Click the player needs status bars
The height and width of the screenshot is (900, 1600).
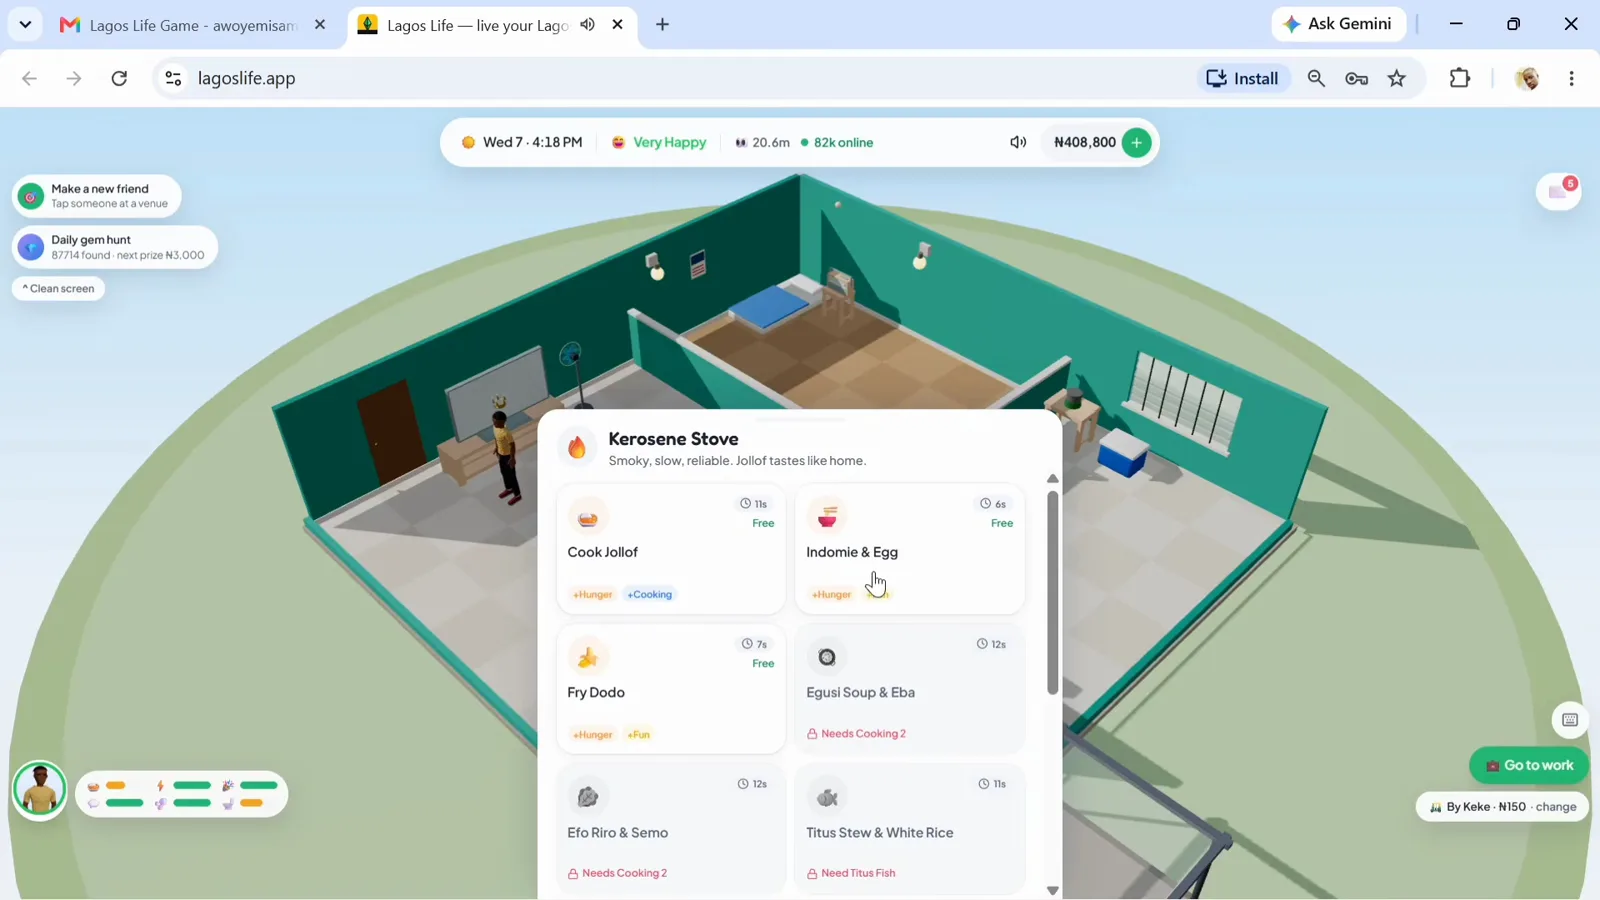[182, 794]
